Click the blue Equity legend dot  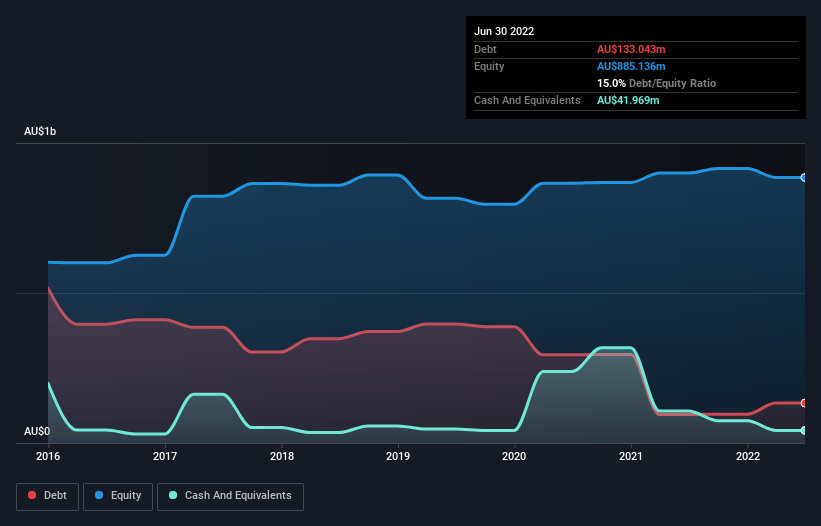pos(99,495)
